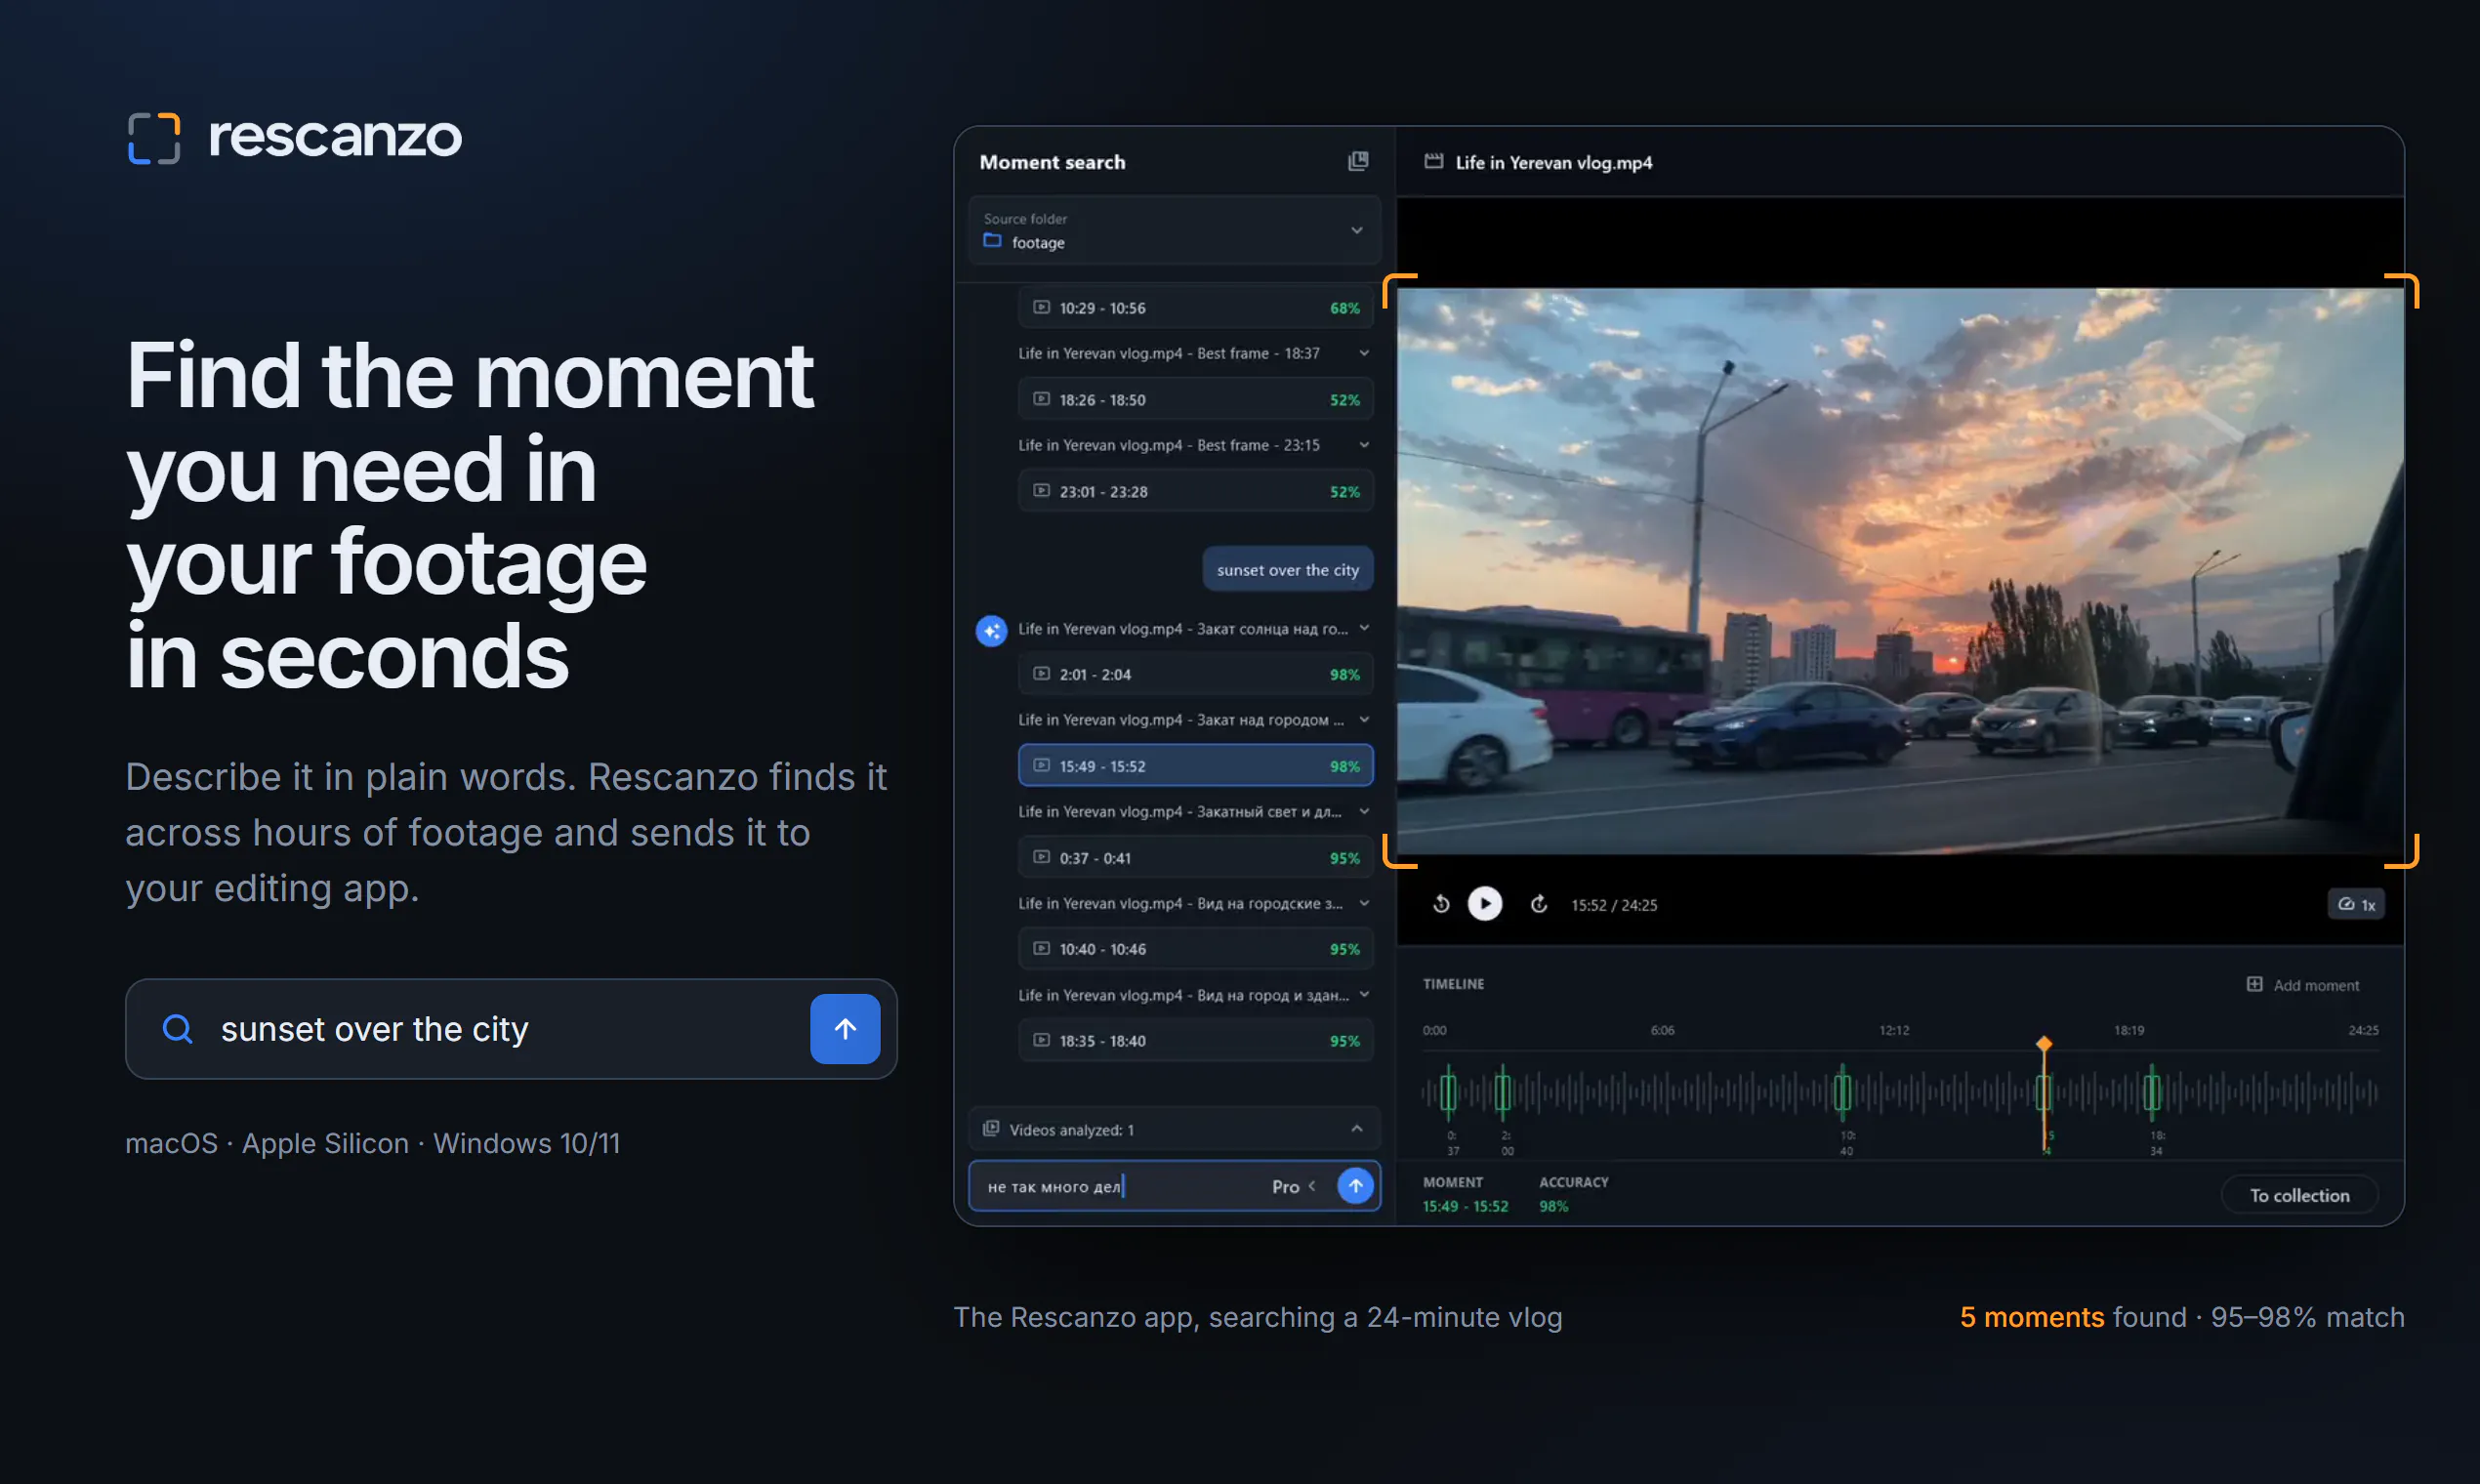
Task: Select the 23:01 - 23:28 moment row
Action: point(1195,492)
